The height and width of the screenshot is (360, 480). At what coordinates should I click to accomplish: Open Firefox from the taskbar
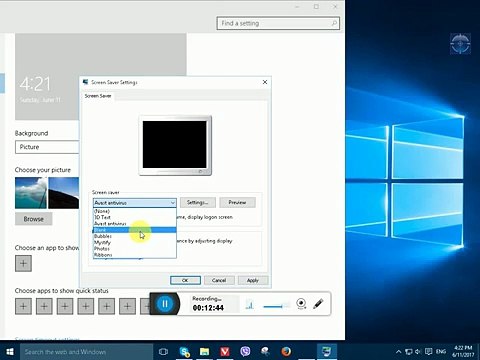point(286,352)
